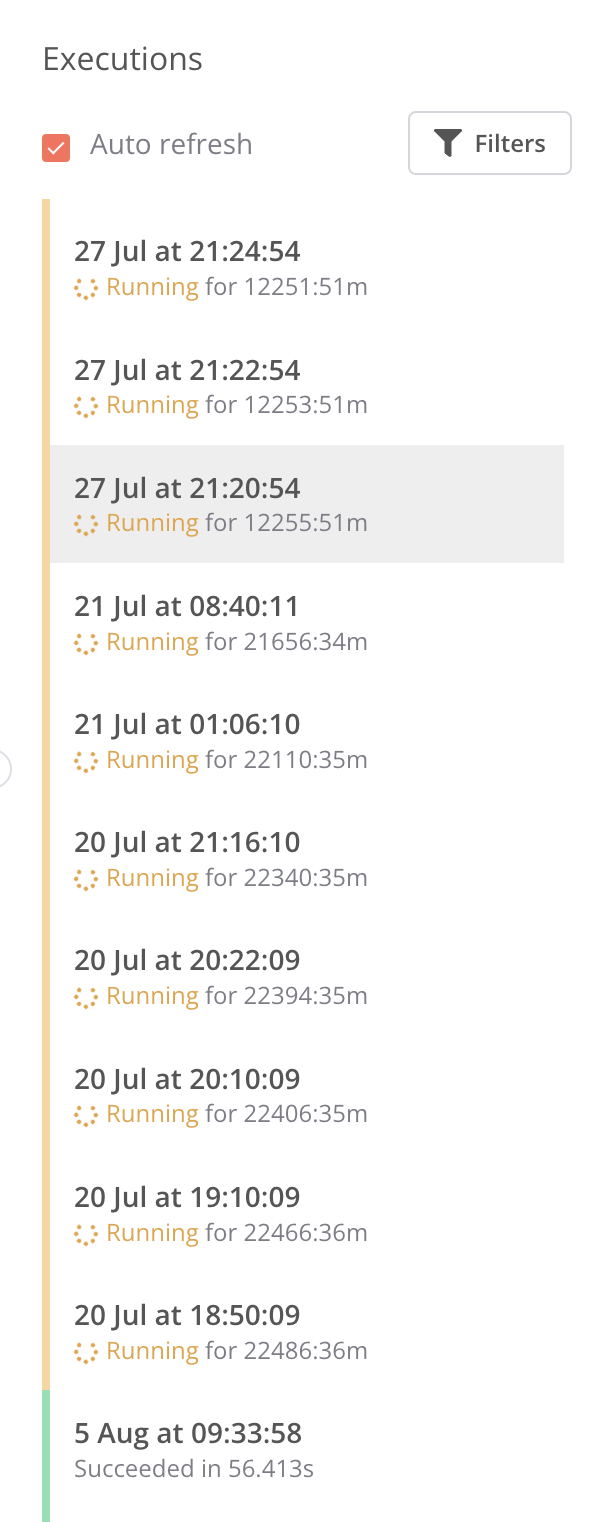The image size is (608, 1522).
Task: Click the running spinner icon for 20 Jul 20:22:09
Action: tap(86, 997)
